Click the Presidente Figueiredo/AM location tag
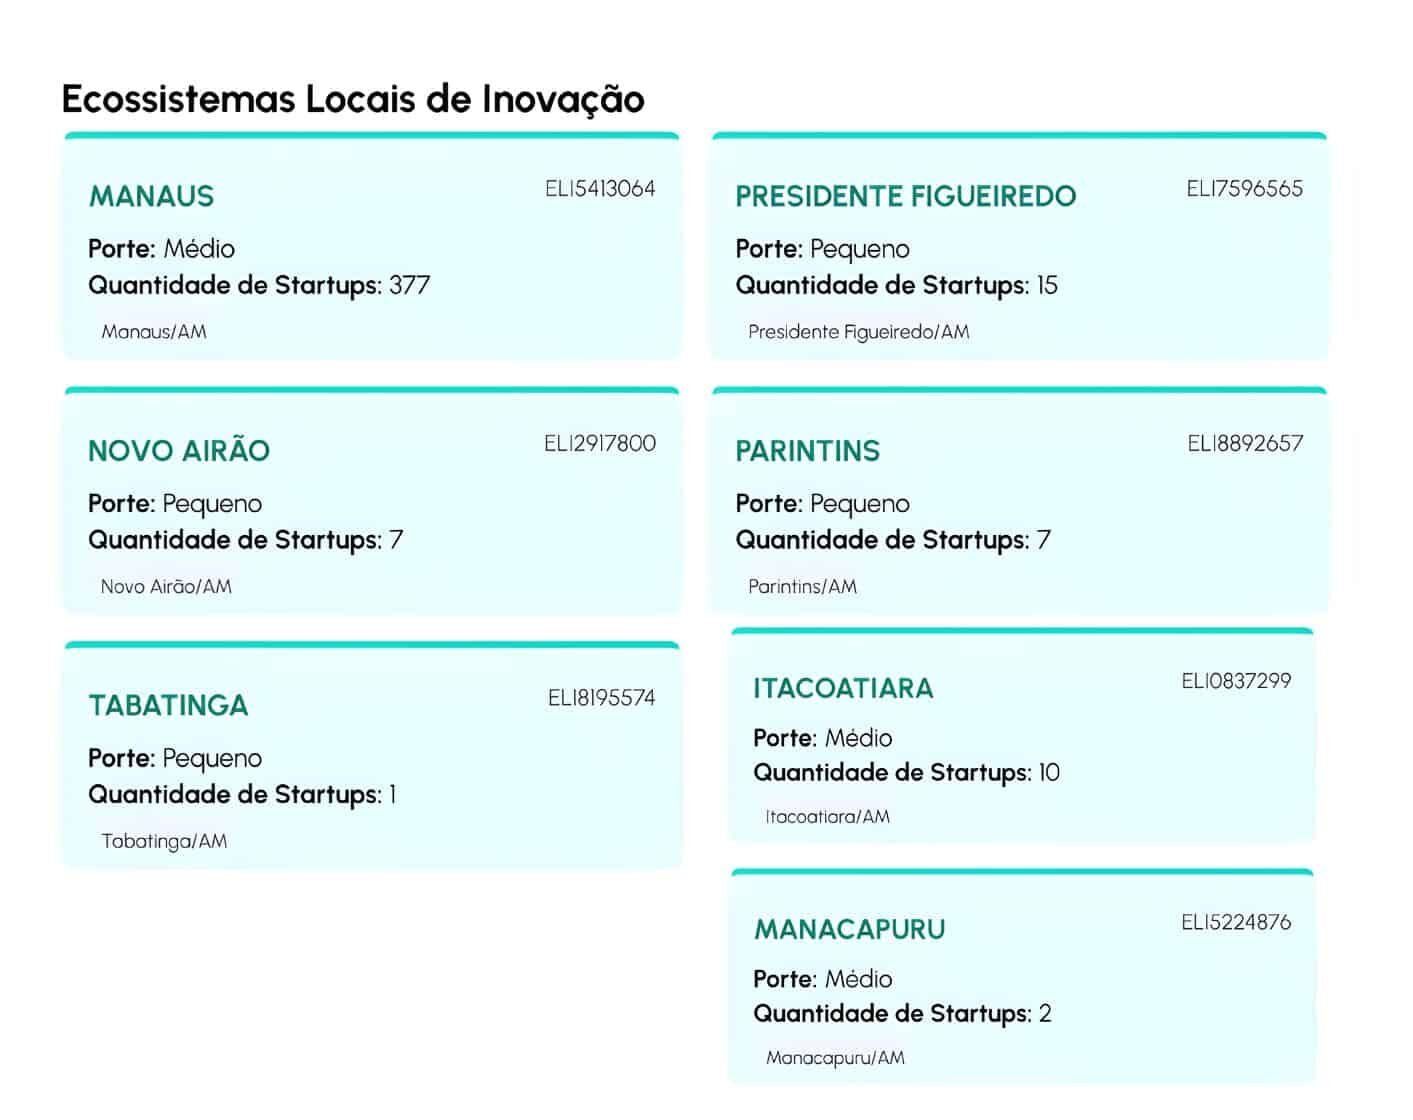Screen dimensions: 1413x1120 click(x=858, y=332)
